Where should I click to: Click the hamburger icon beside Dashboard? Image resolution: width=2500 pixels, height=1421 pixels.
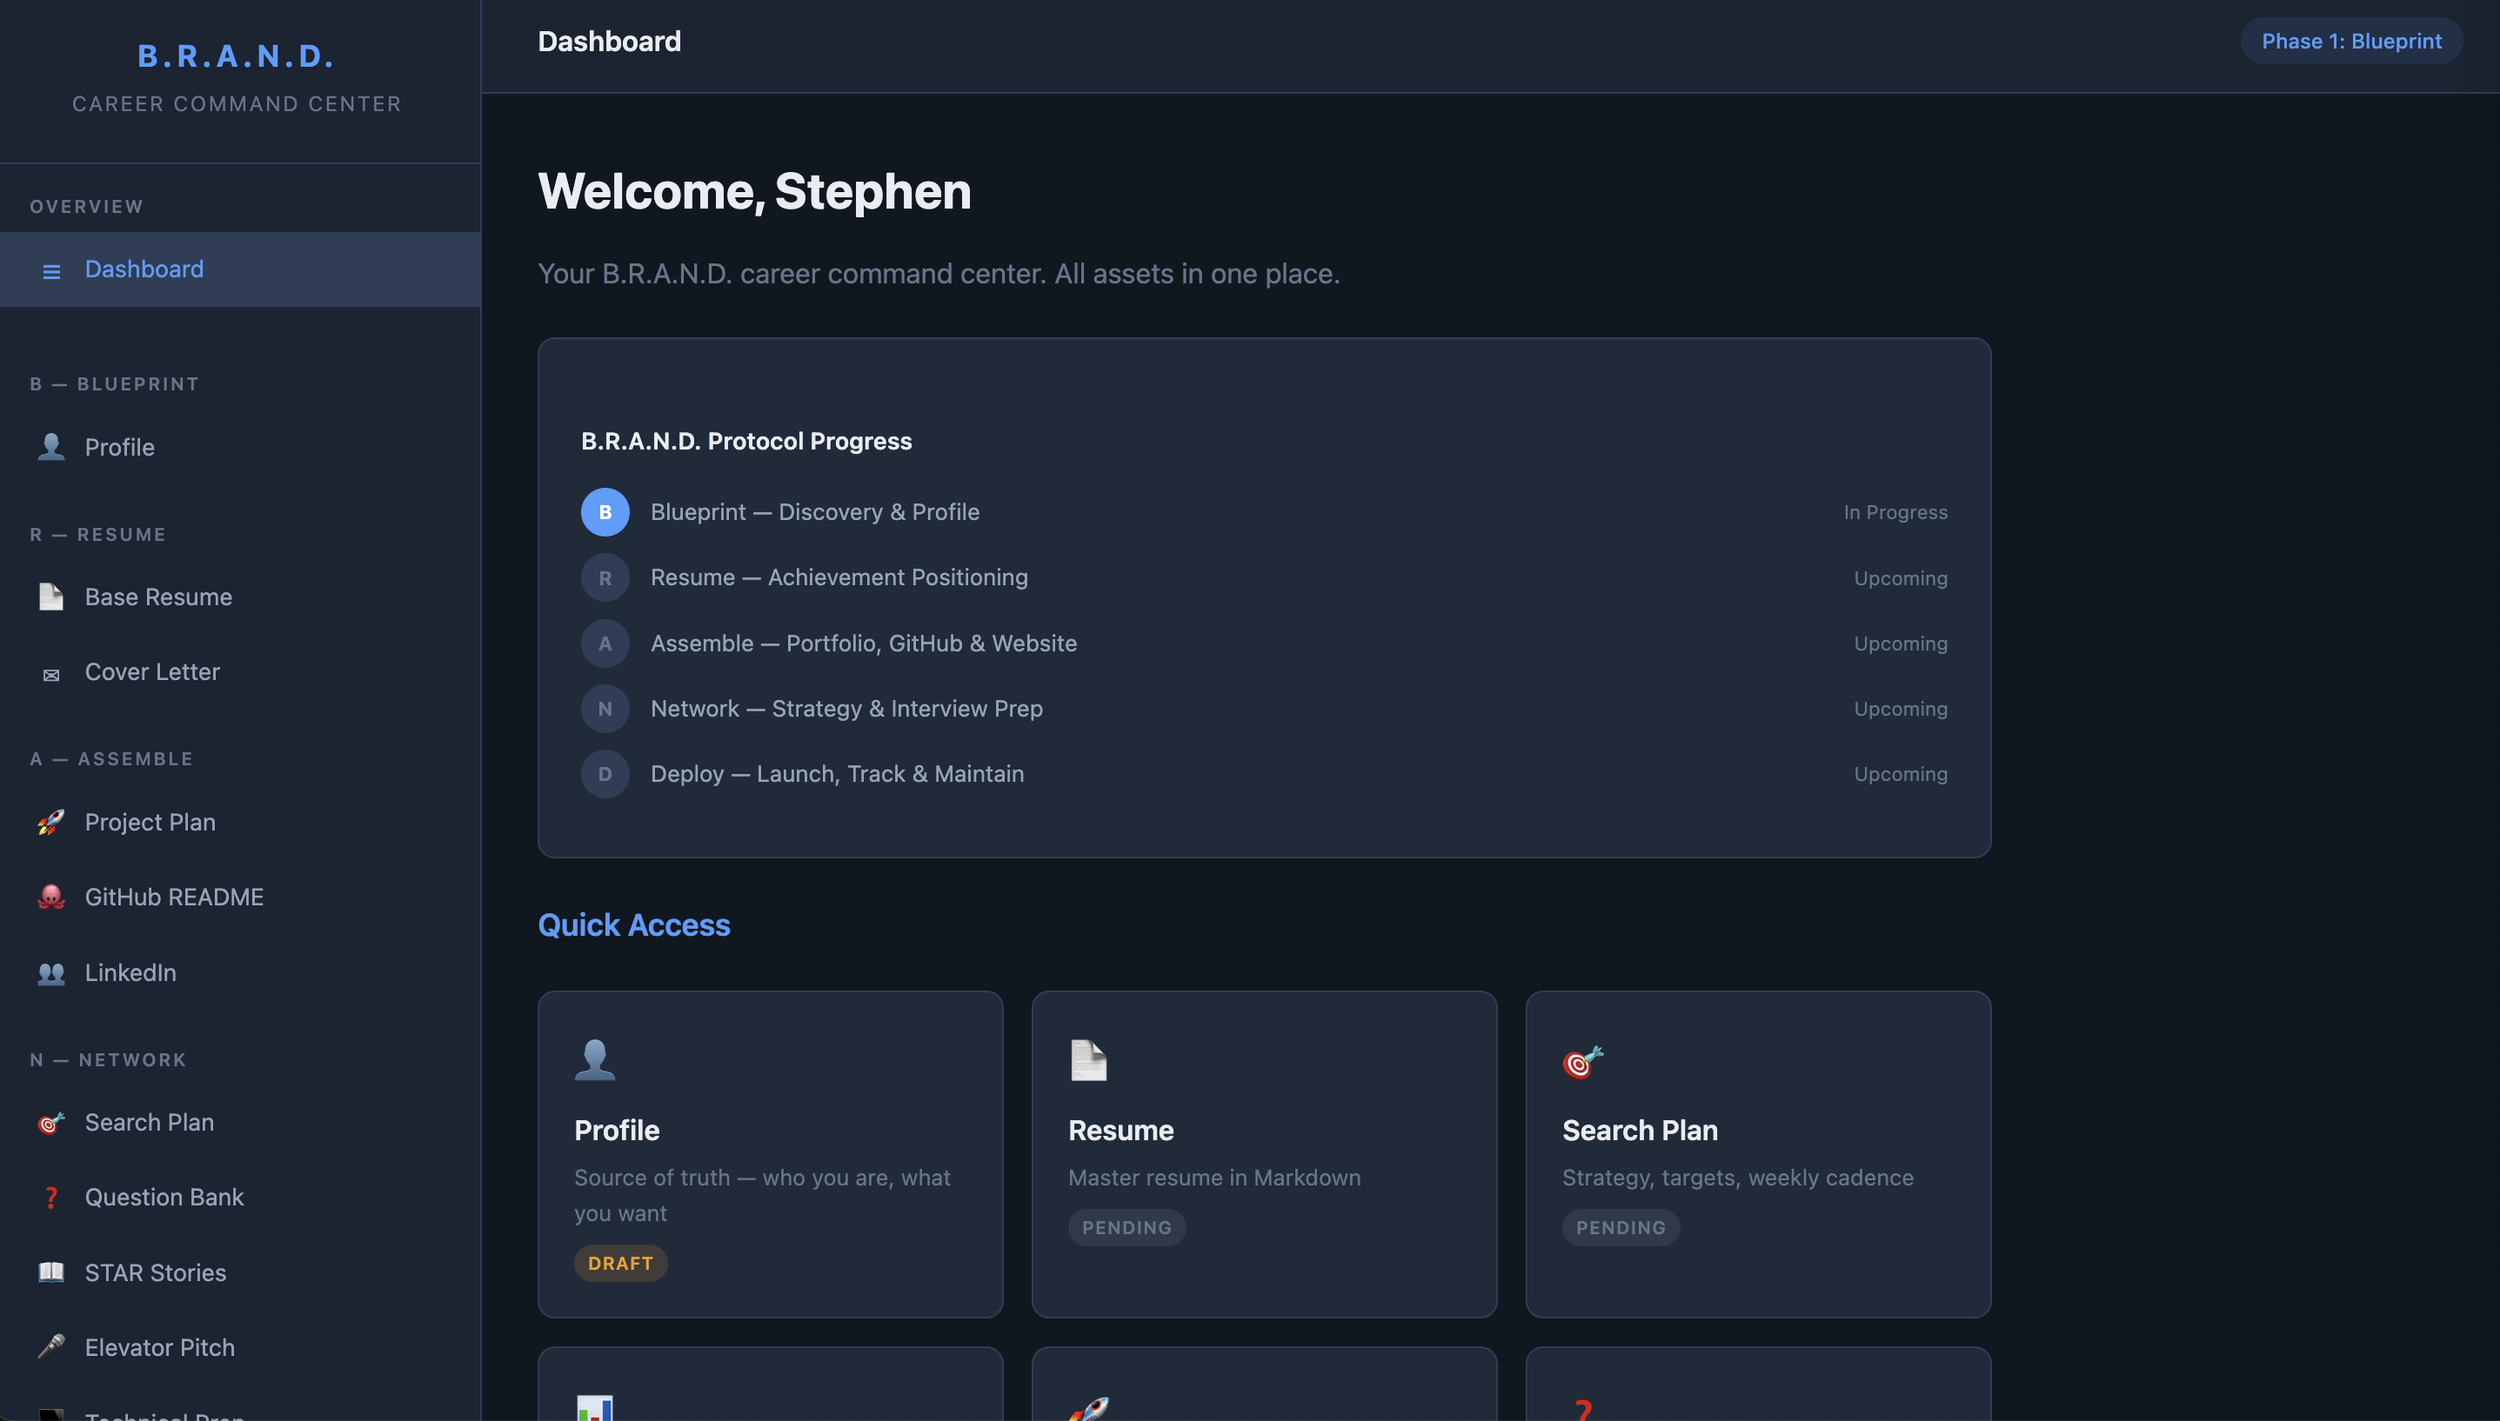tap(51, 269)
